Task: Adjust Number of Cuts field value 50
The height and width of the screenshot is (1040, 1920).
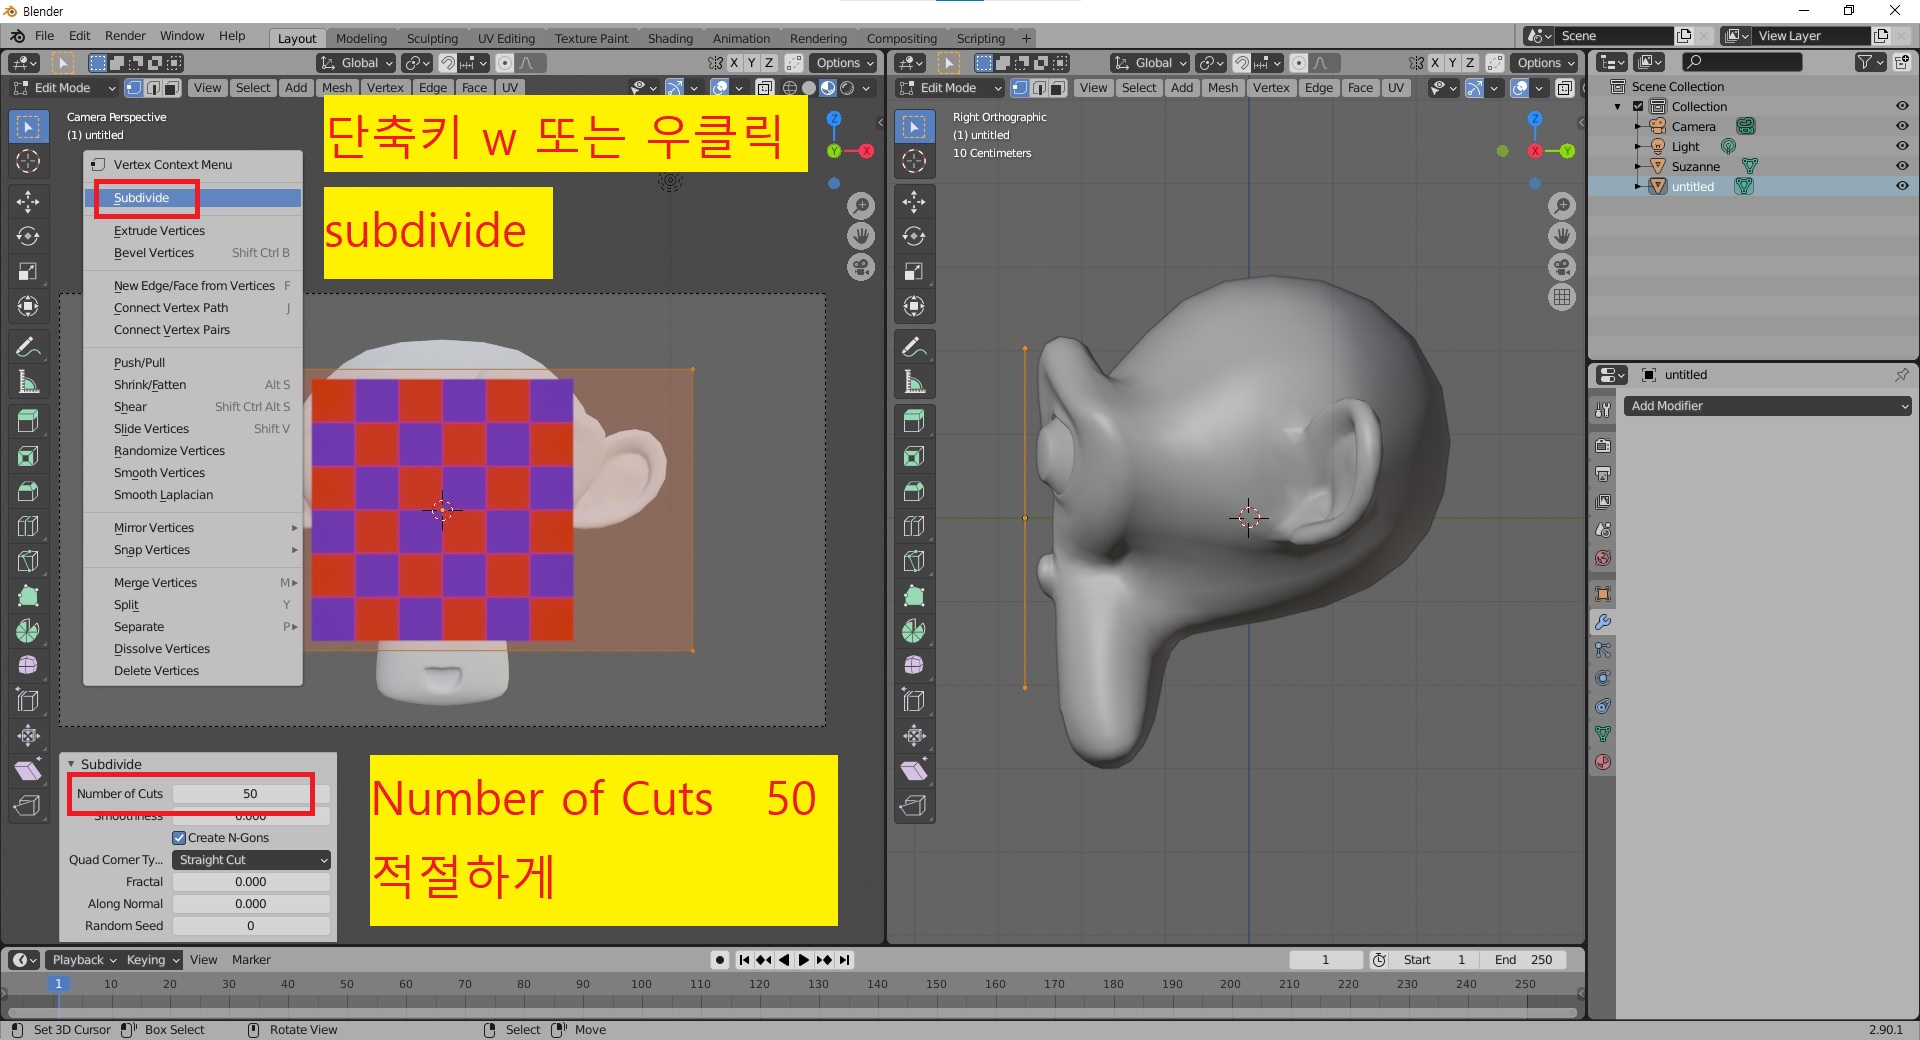Action: point(251,794)
